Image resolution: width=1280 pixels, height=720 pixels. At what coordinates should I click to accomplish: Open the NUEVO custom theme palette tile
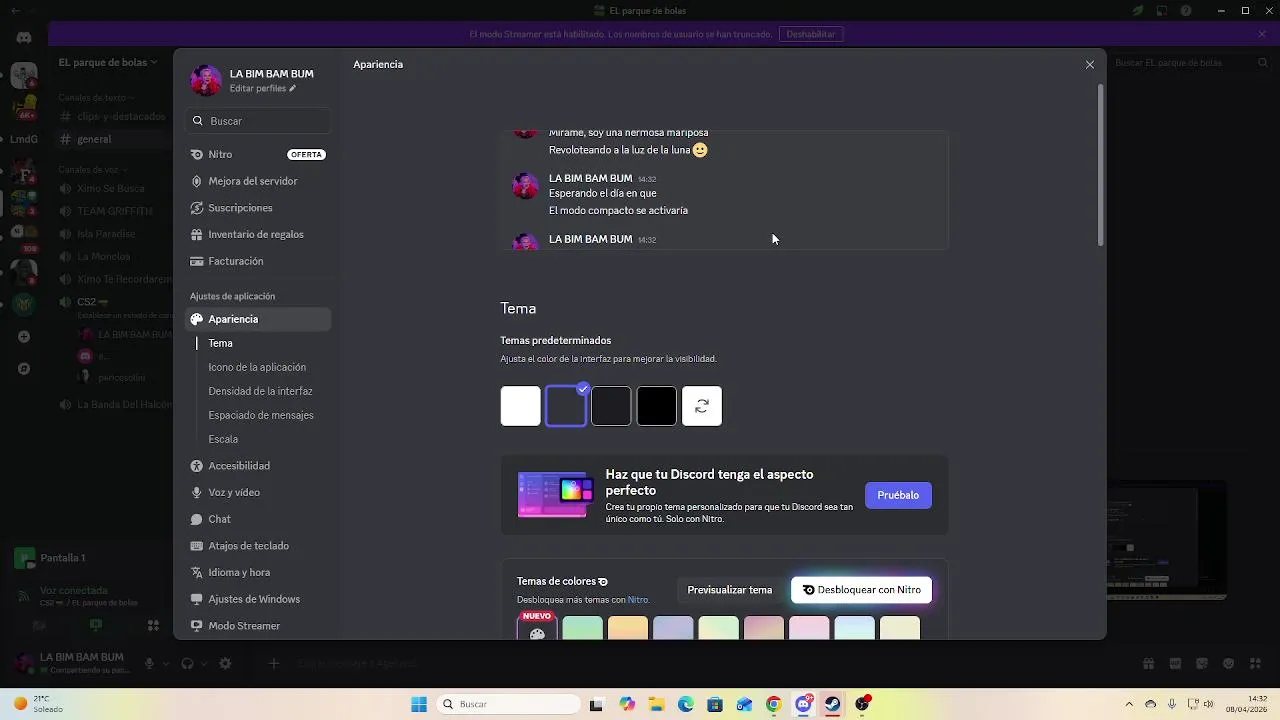point(537,627)
